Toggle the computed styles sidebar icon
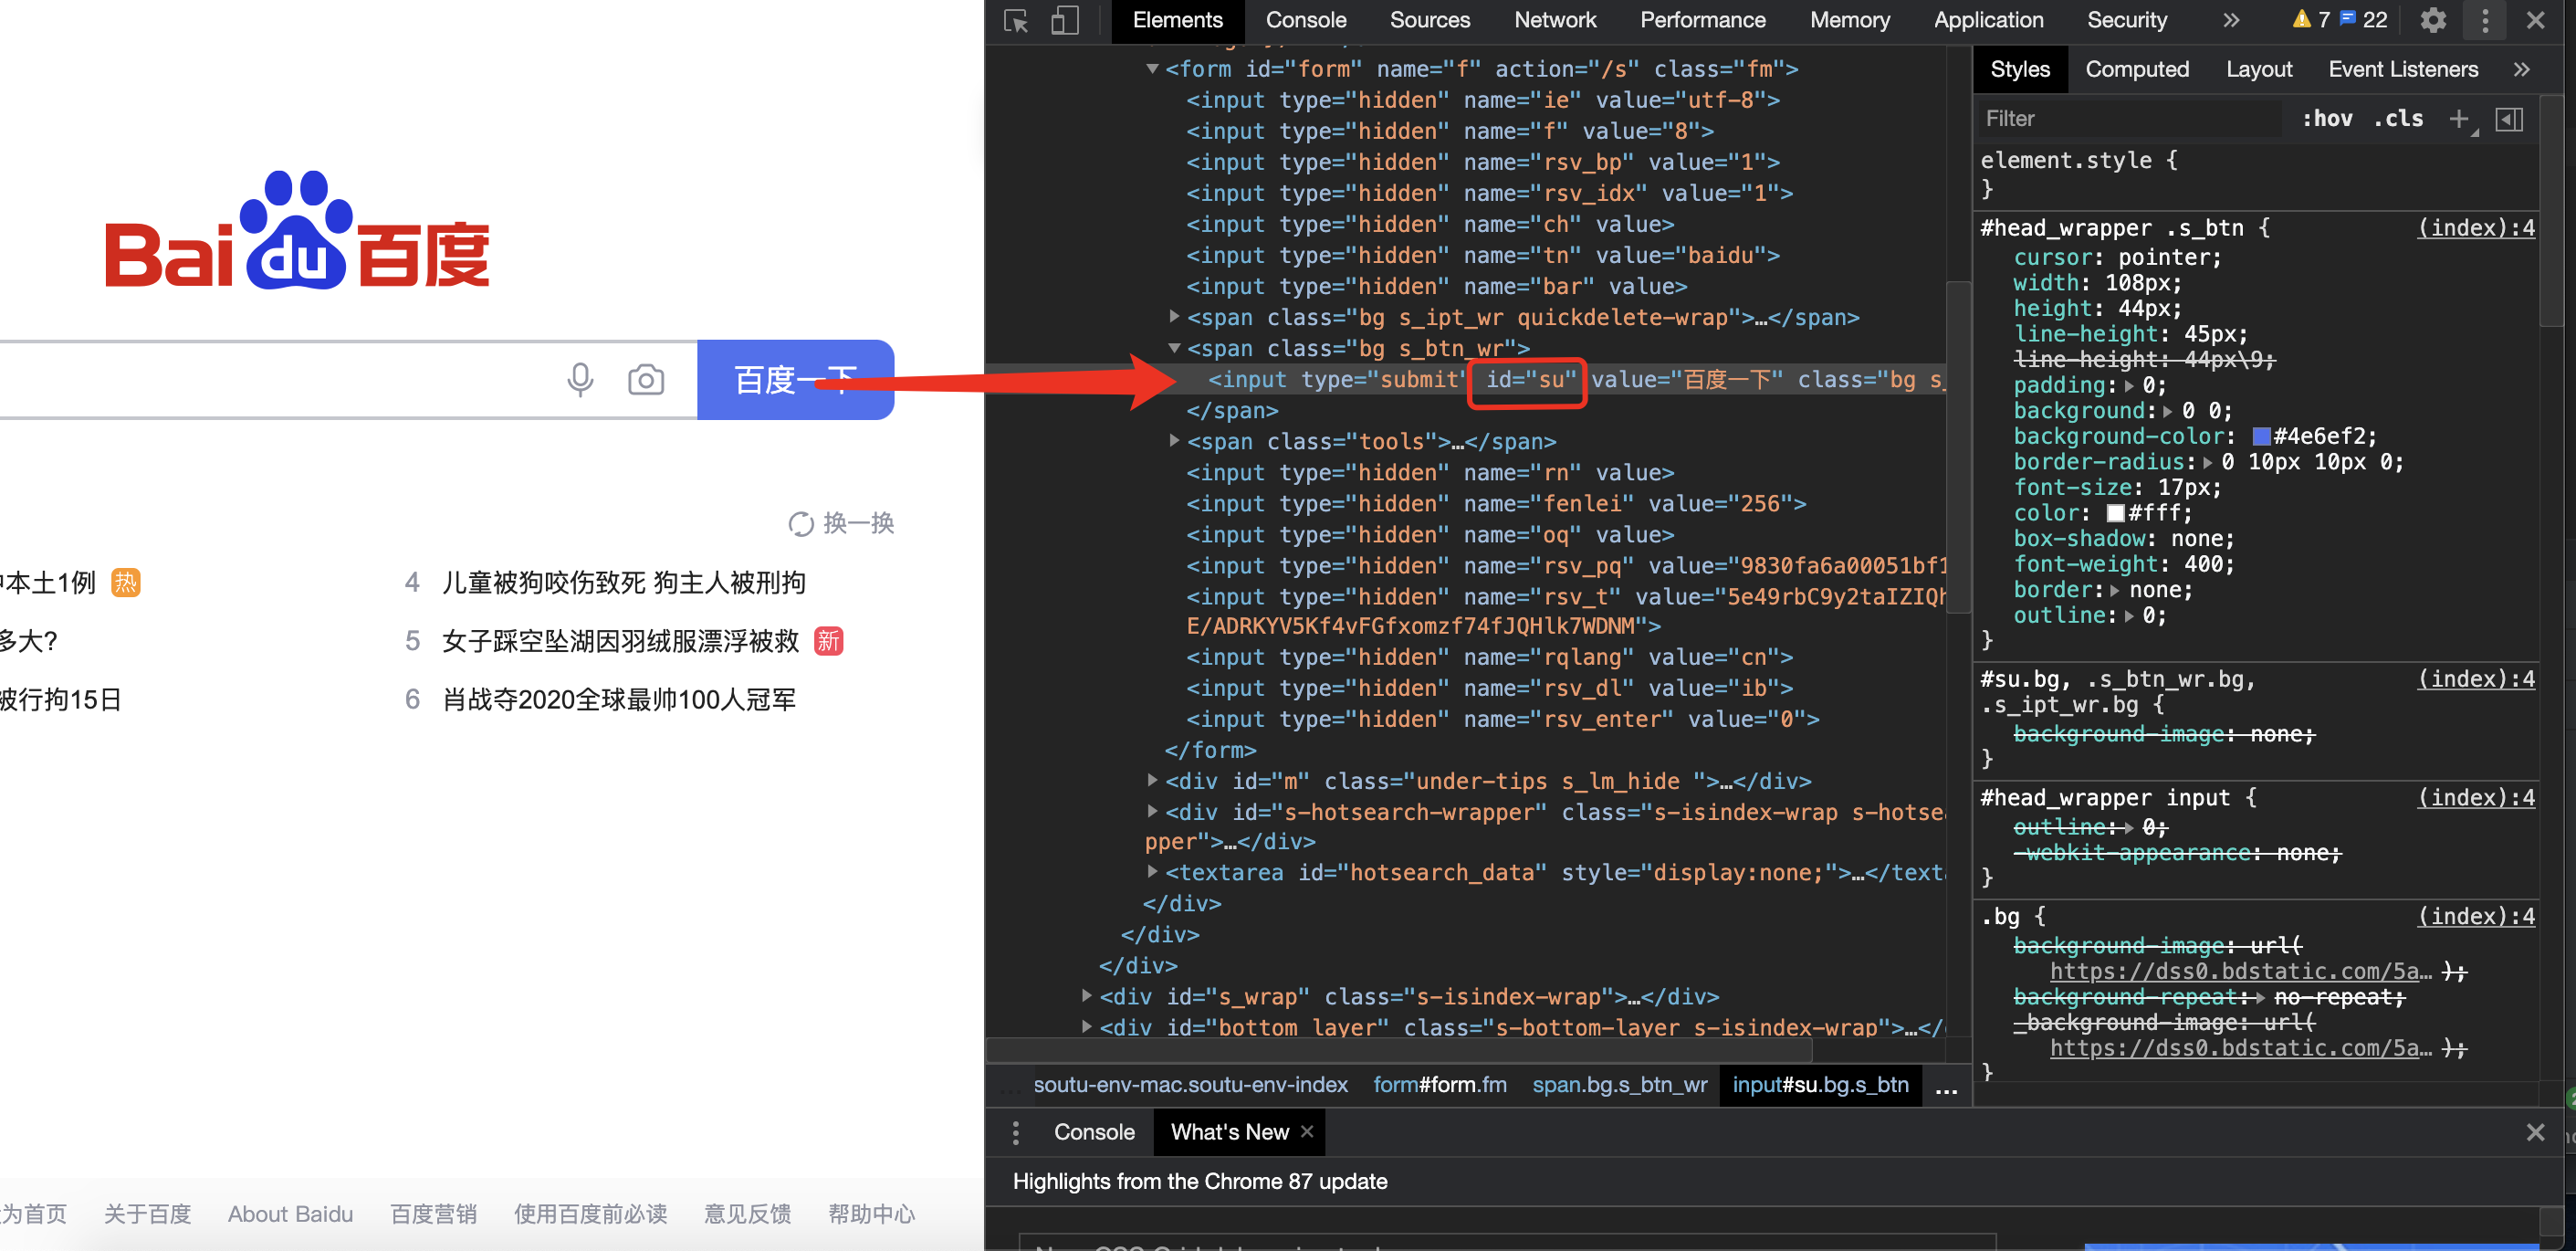Viewport: 2576px width, 1251px height. 2510,119
